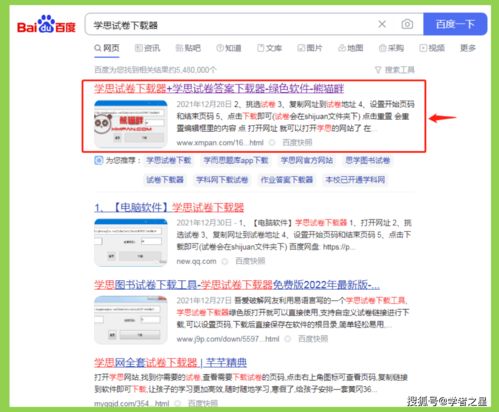Open the 搜索工具 filter
This screenshot has width=499, height=412.
[395, 70]
